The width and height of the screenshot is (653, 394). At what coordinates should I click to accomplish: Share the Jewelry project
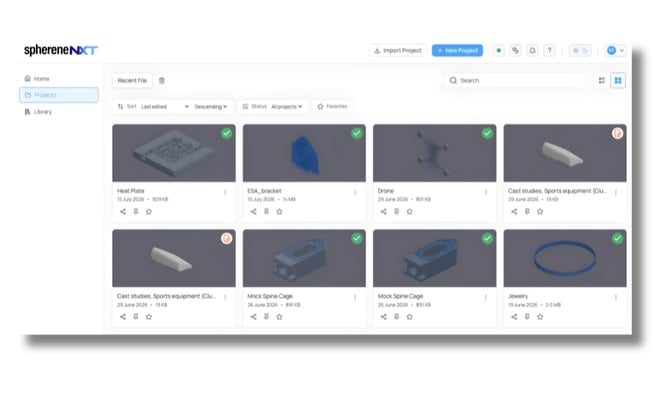[x=514, y=317]
